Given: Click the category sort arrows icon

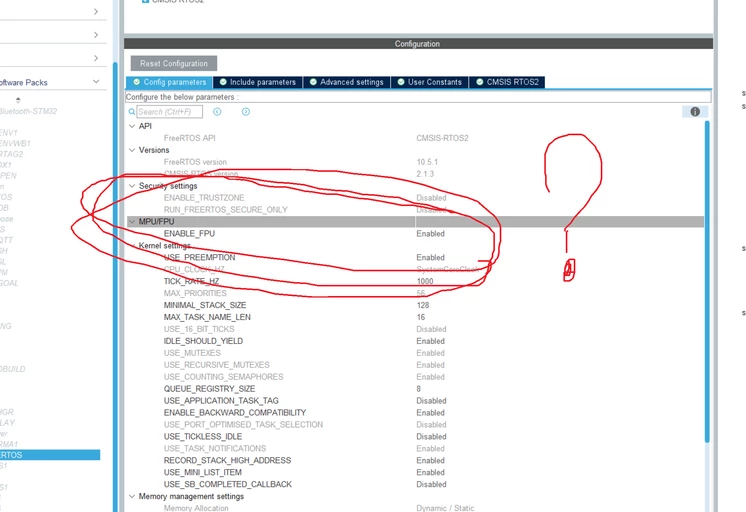Looking at the screenshot, I should [18, 100].
